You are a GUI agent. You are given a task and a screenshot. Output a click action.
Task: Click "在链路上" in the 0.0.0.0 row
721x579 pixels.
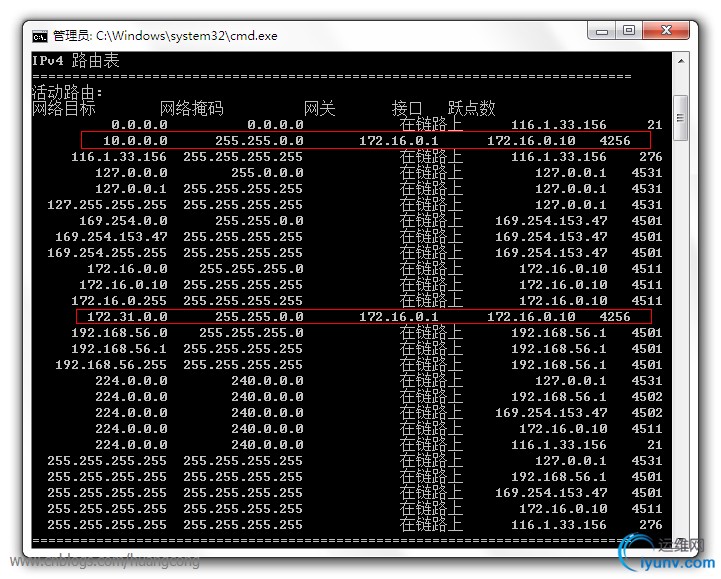click(x=431, y=125)
